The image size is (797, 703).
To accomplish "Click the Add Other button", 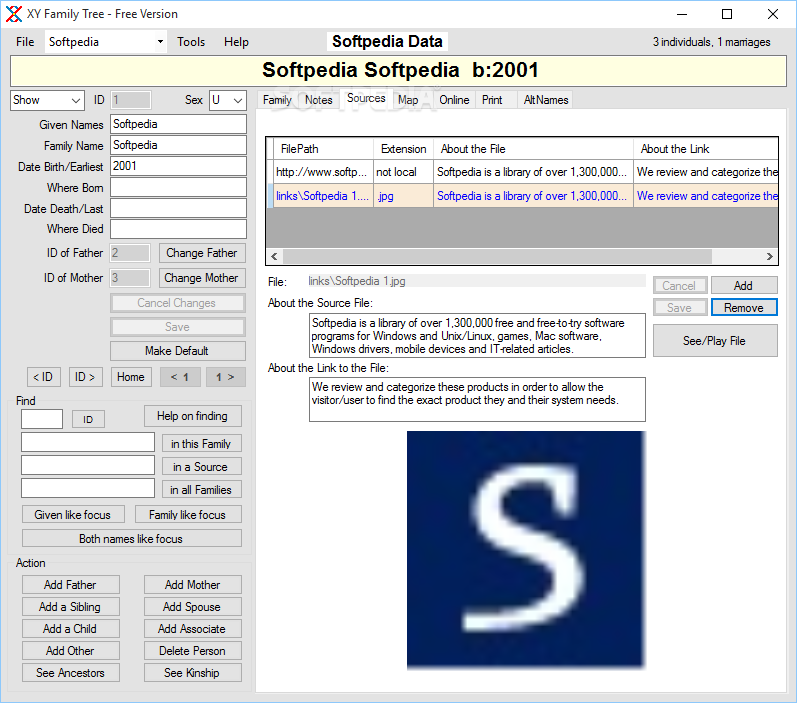I will coord(71,650).
